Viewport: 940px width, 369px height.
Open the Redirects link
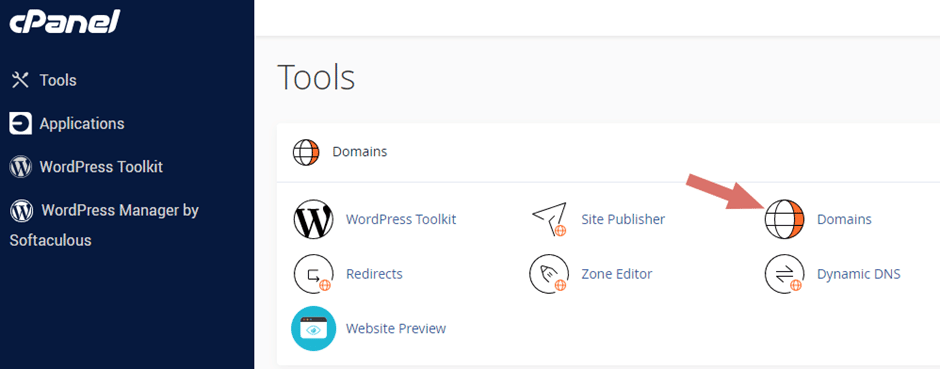374,274
